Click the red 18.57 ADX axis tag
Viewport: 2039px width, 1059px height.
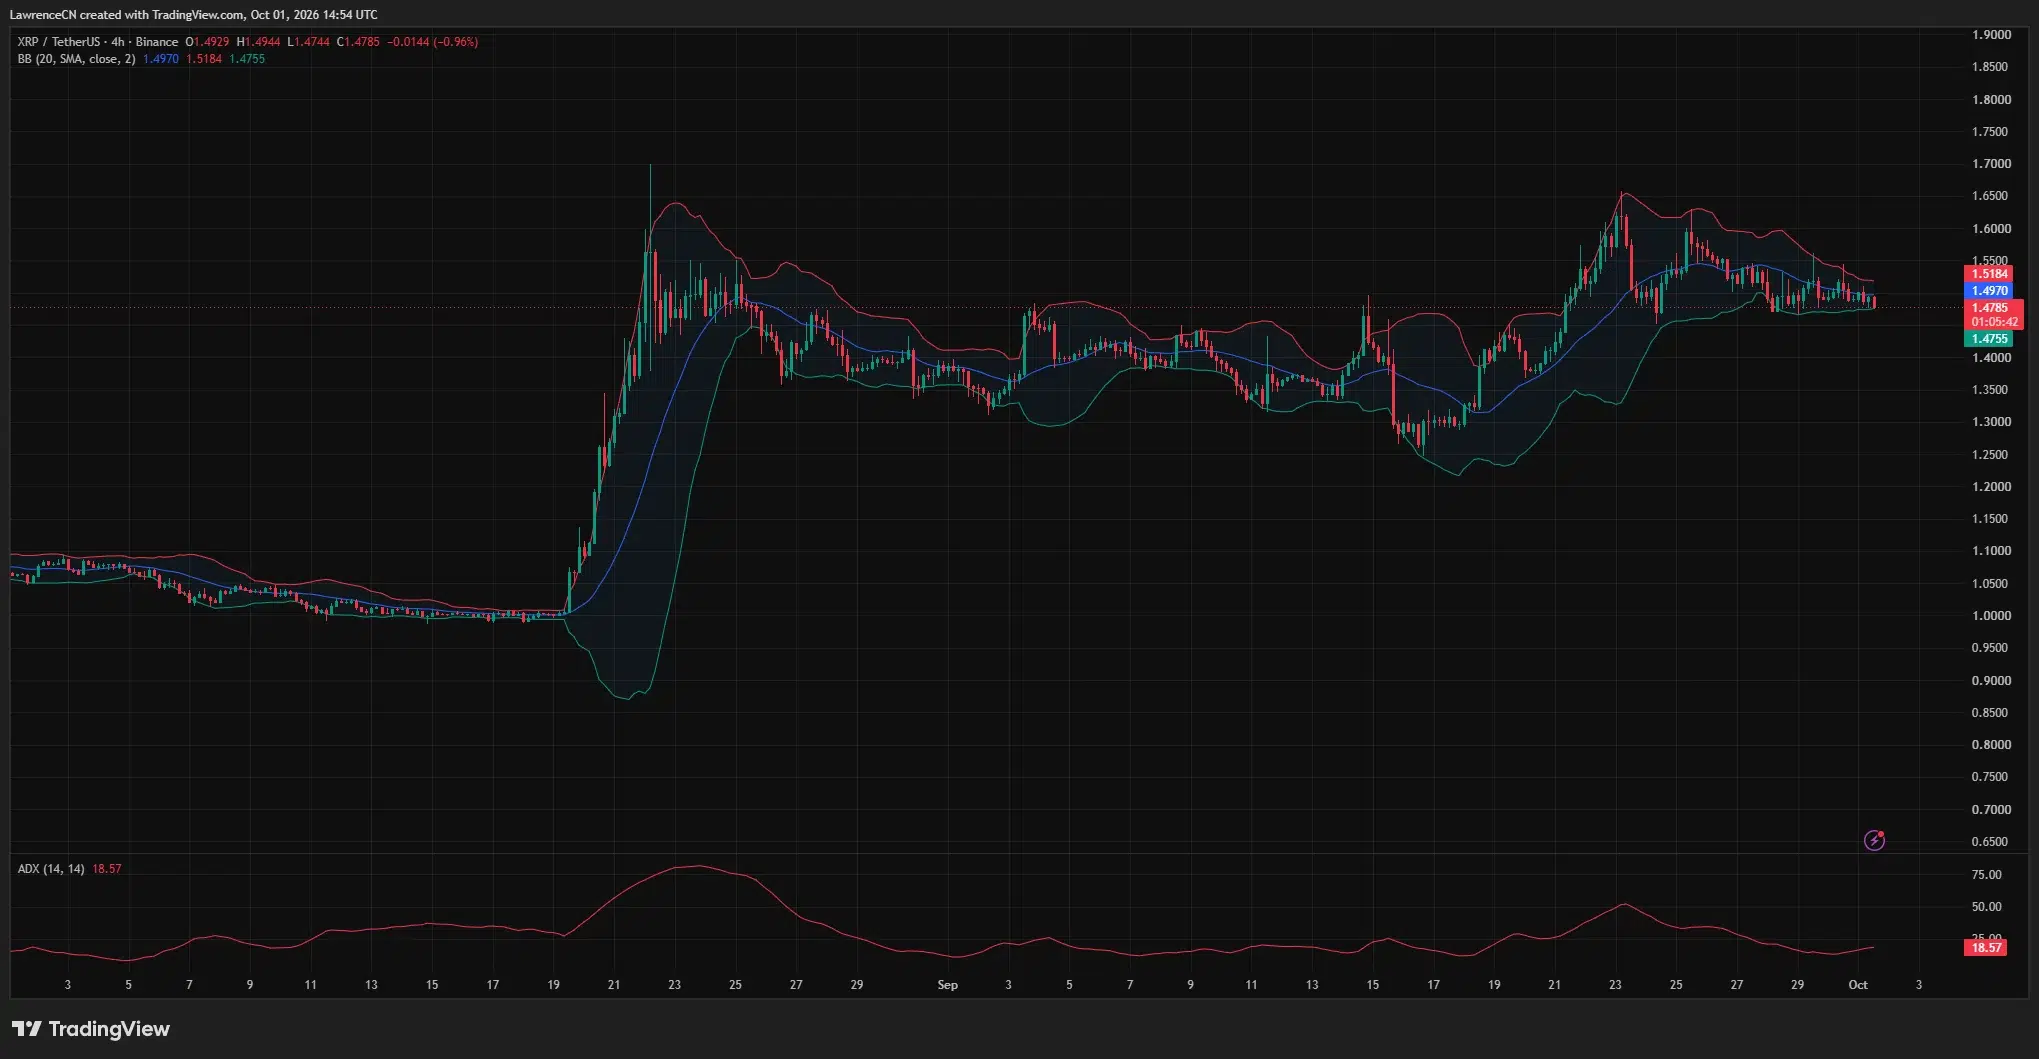(1986, 948)
